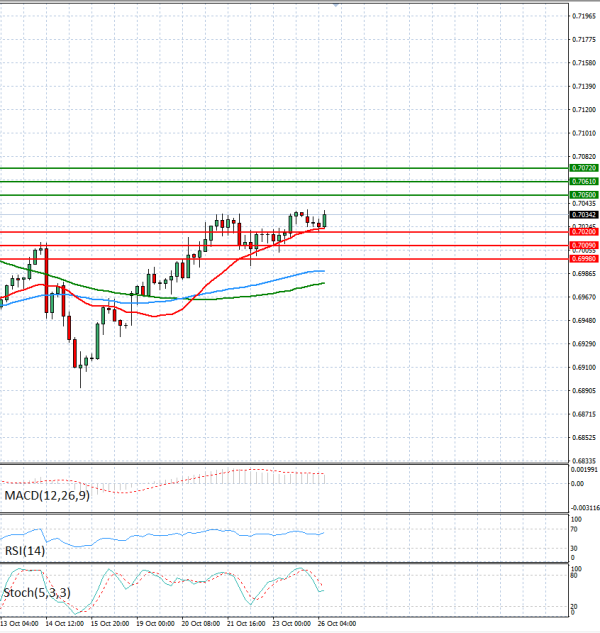Click the 0.69480 price axis value
This screenshot has width=600, height=633.
[x=584, y=321]
